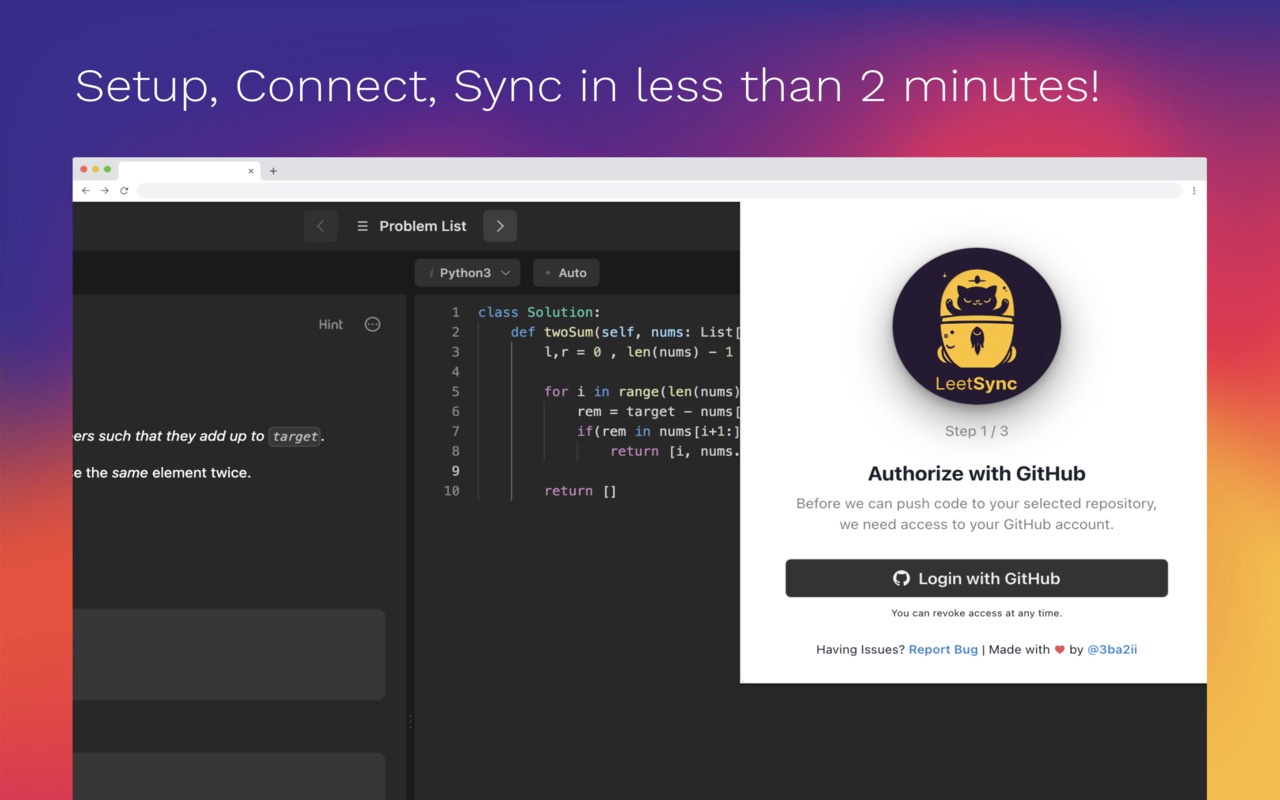Select the currently open browser tab
The width and height of the screenshot is (1280, 800).
tap(185, 170)
